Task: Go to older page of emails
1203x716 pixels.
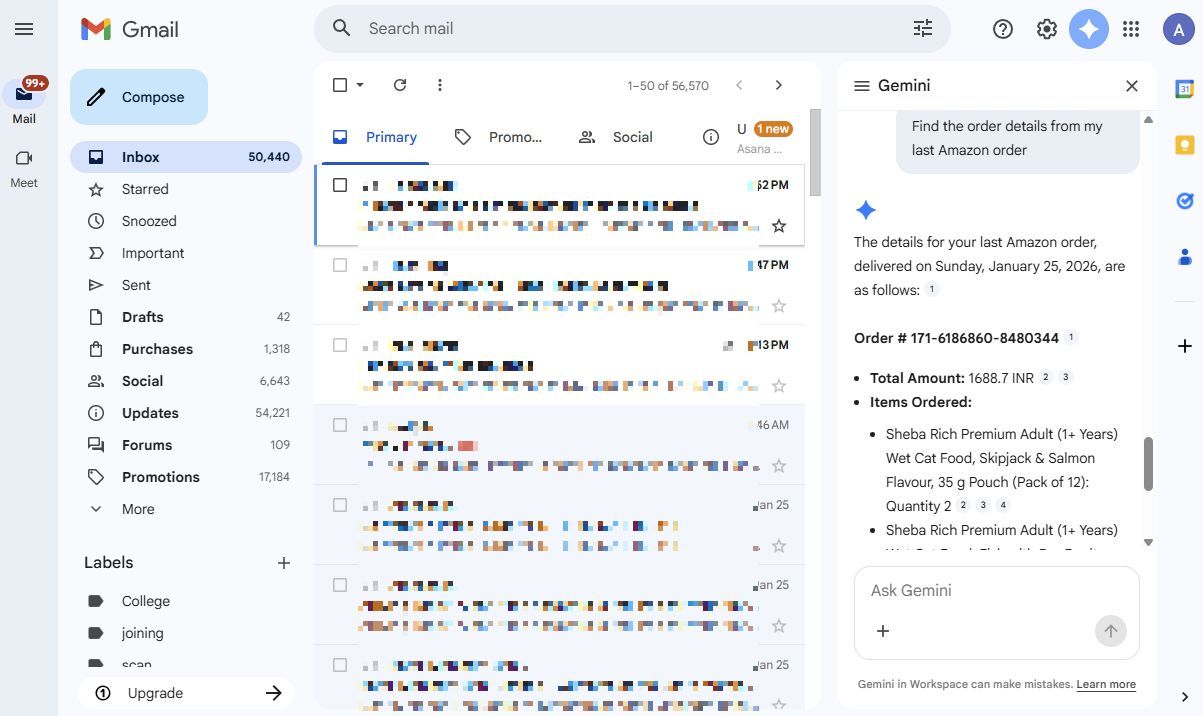Action: [778, 85]
